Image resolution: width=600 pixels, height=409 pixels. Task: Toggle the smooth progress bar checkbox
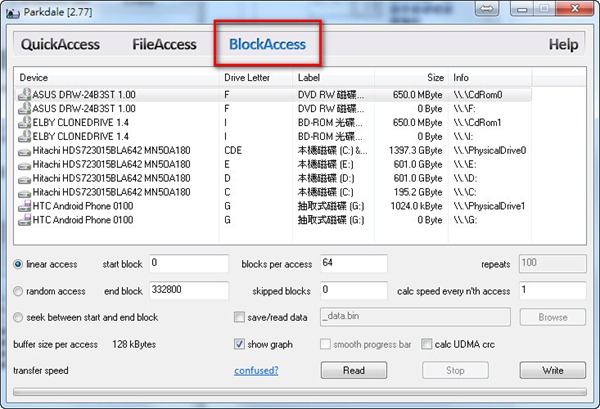point(325,344)
